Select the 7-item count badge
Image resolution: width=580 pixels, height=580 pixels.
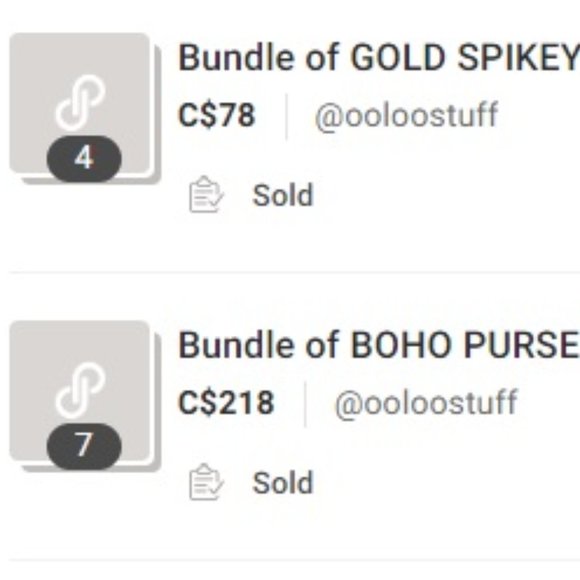tap(84, 446)
